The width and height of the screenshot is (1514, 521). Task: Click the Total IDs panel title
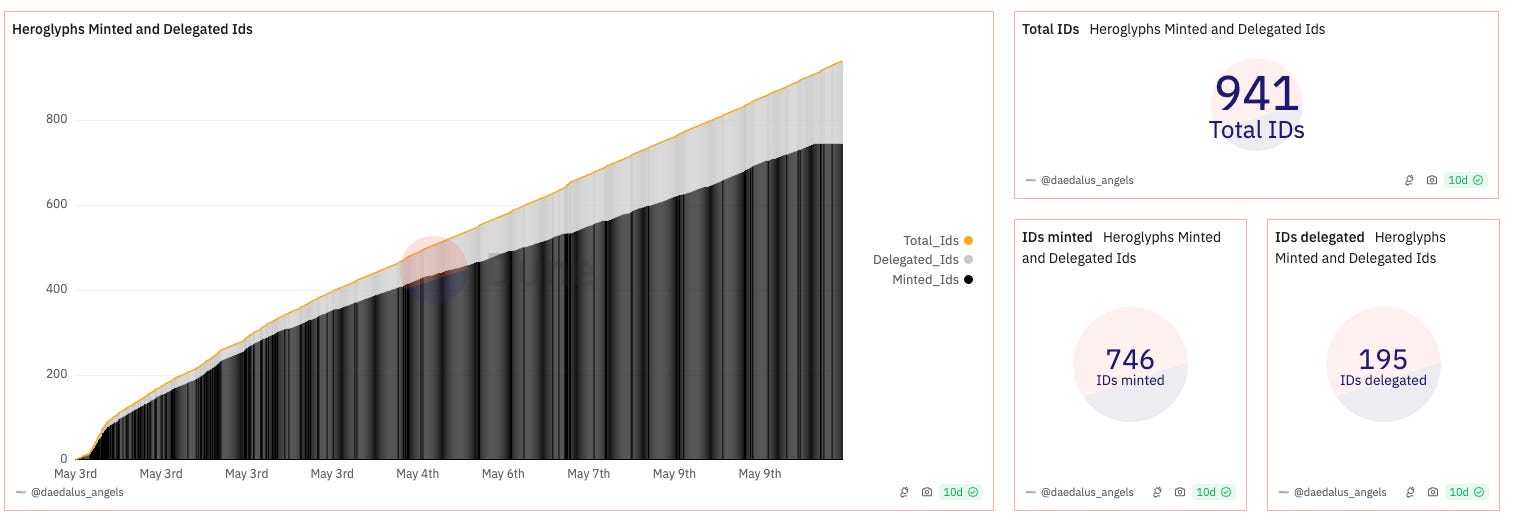click(1050, 29)
